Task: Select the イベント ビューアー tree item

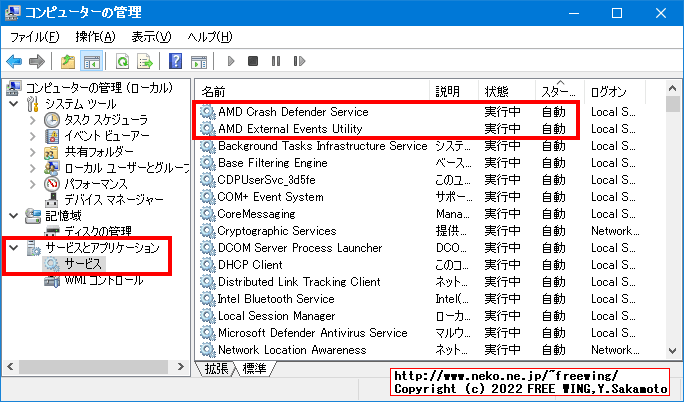Action: (x=107, y=136)
